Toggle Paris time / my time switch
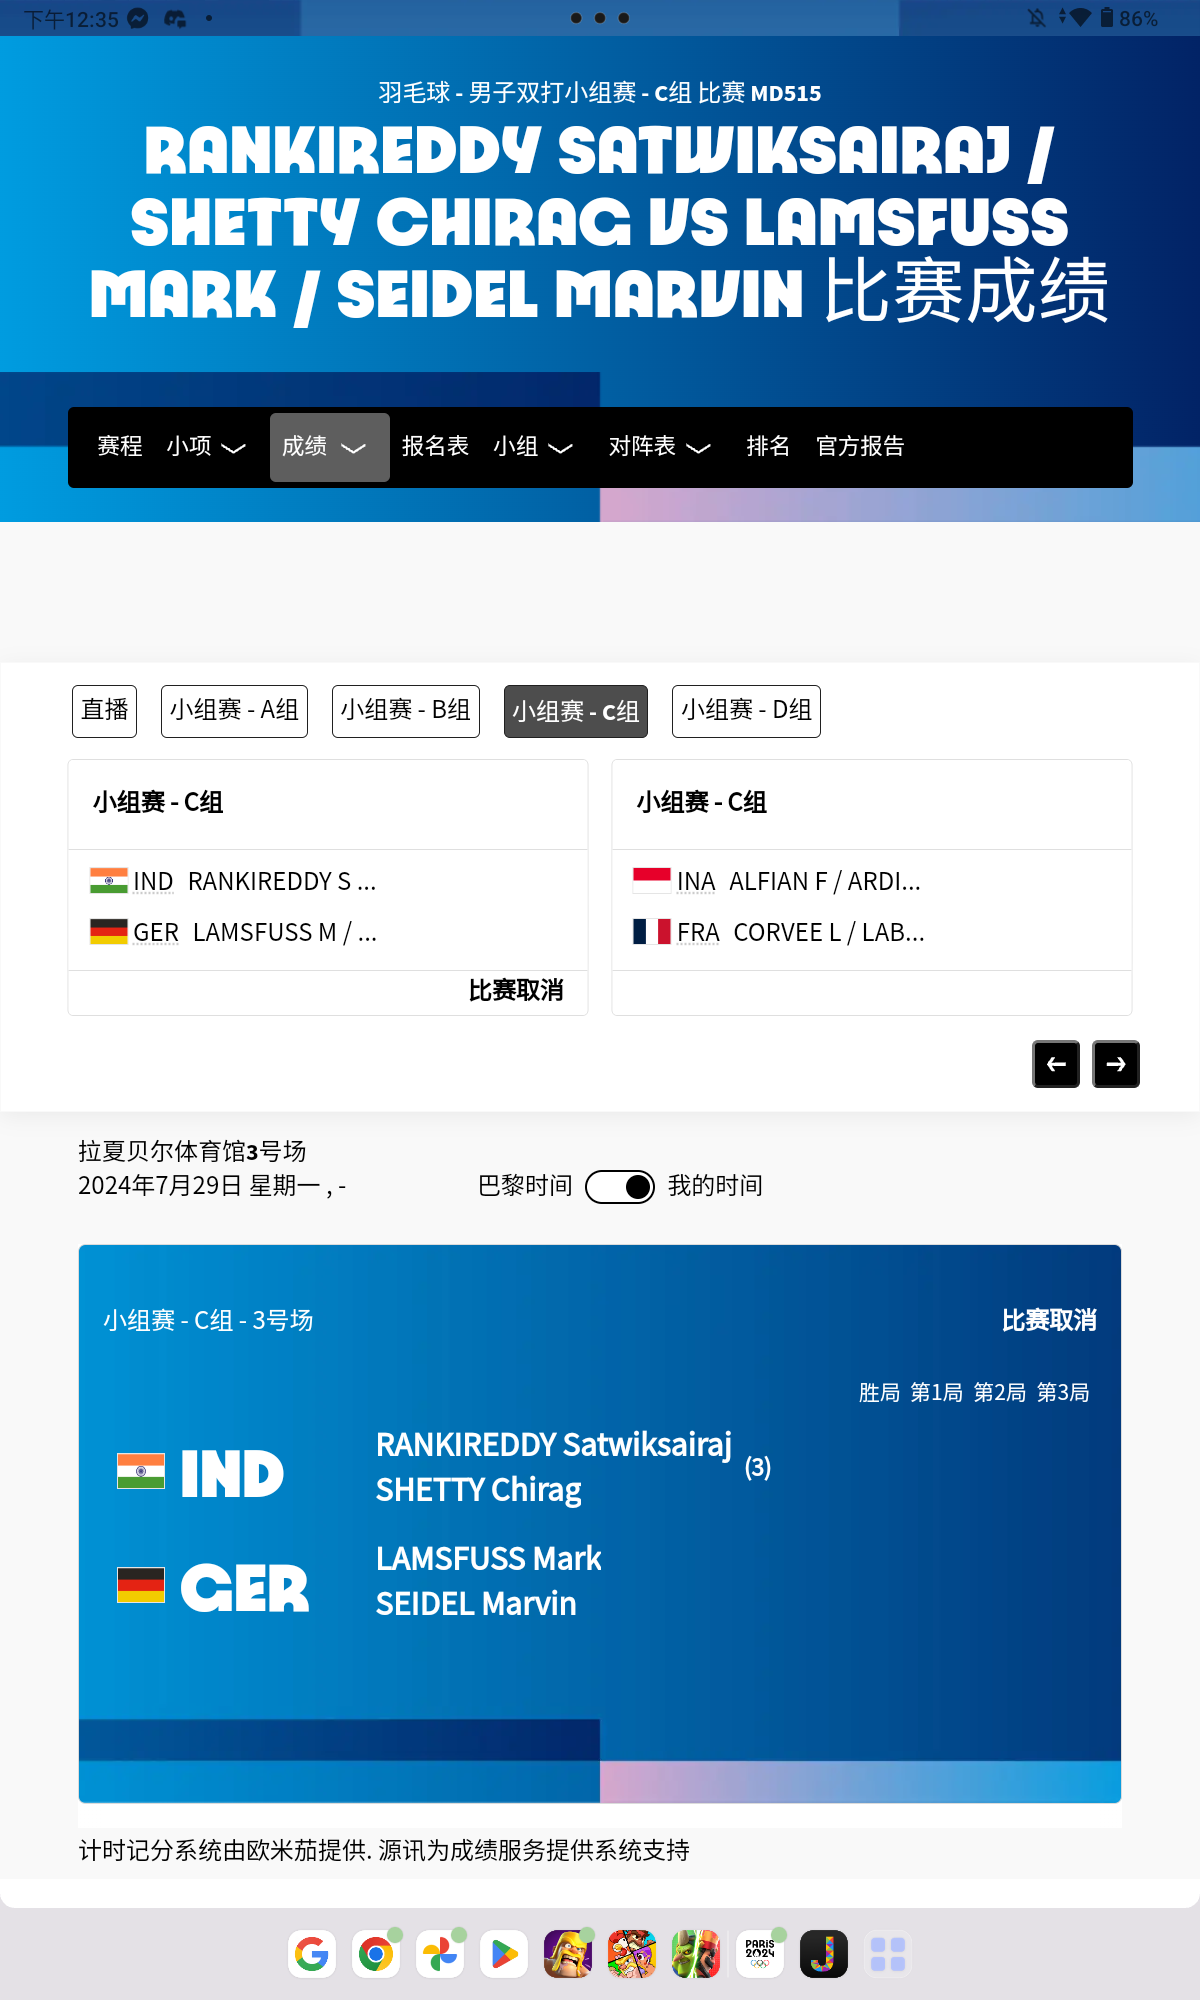Viewport: 1200px width, 2000px height. [x=620, y=1187]
